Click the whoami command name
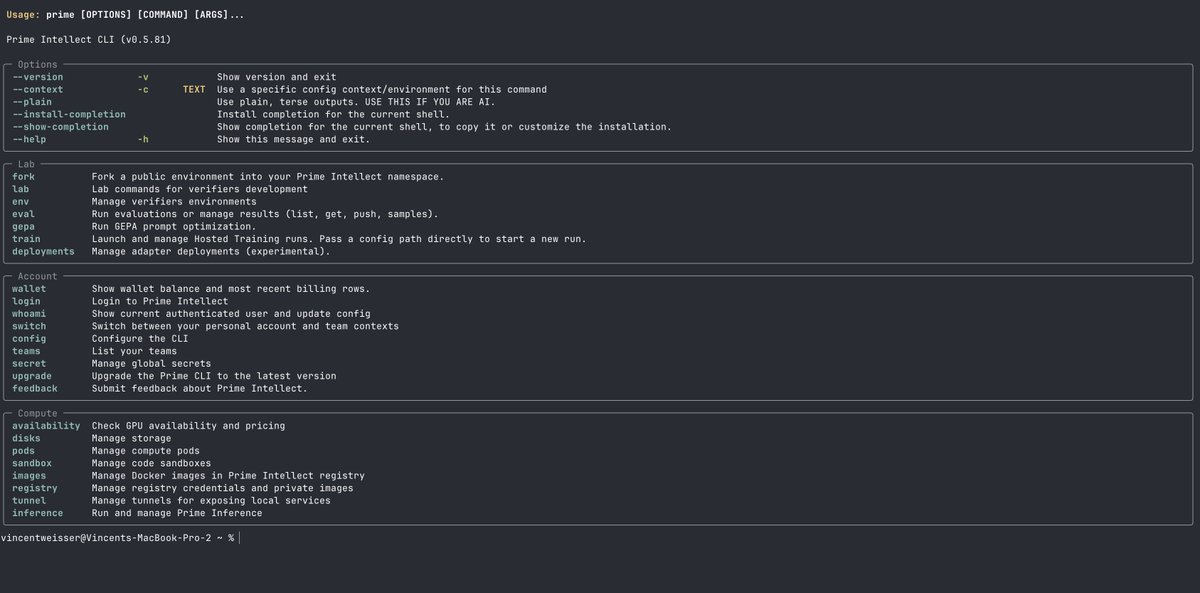 click(x=29, y=313)
